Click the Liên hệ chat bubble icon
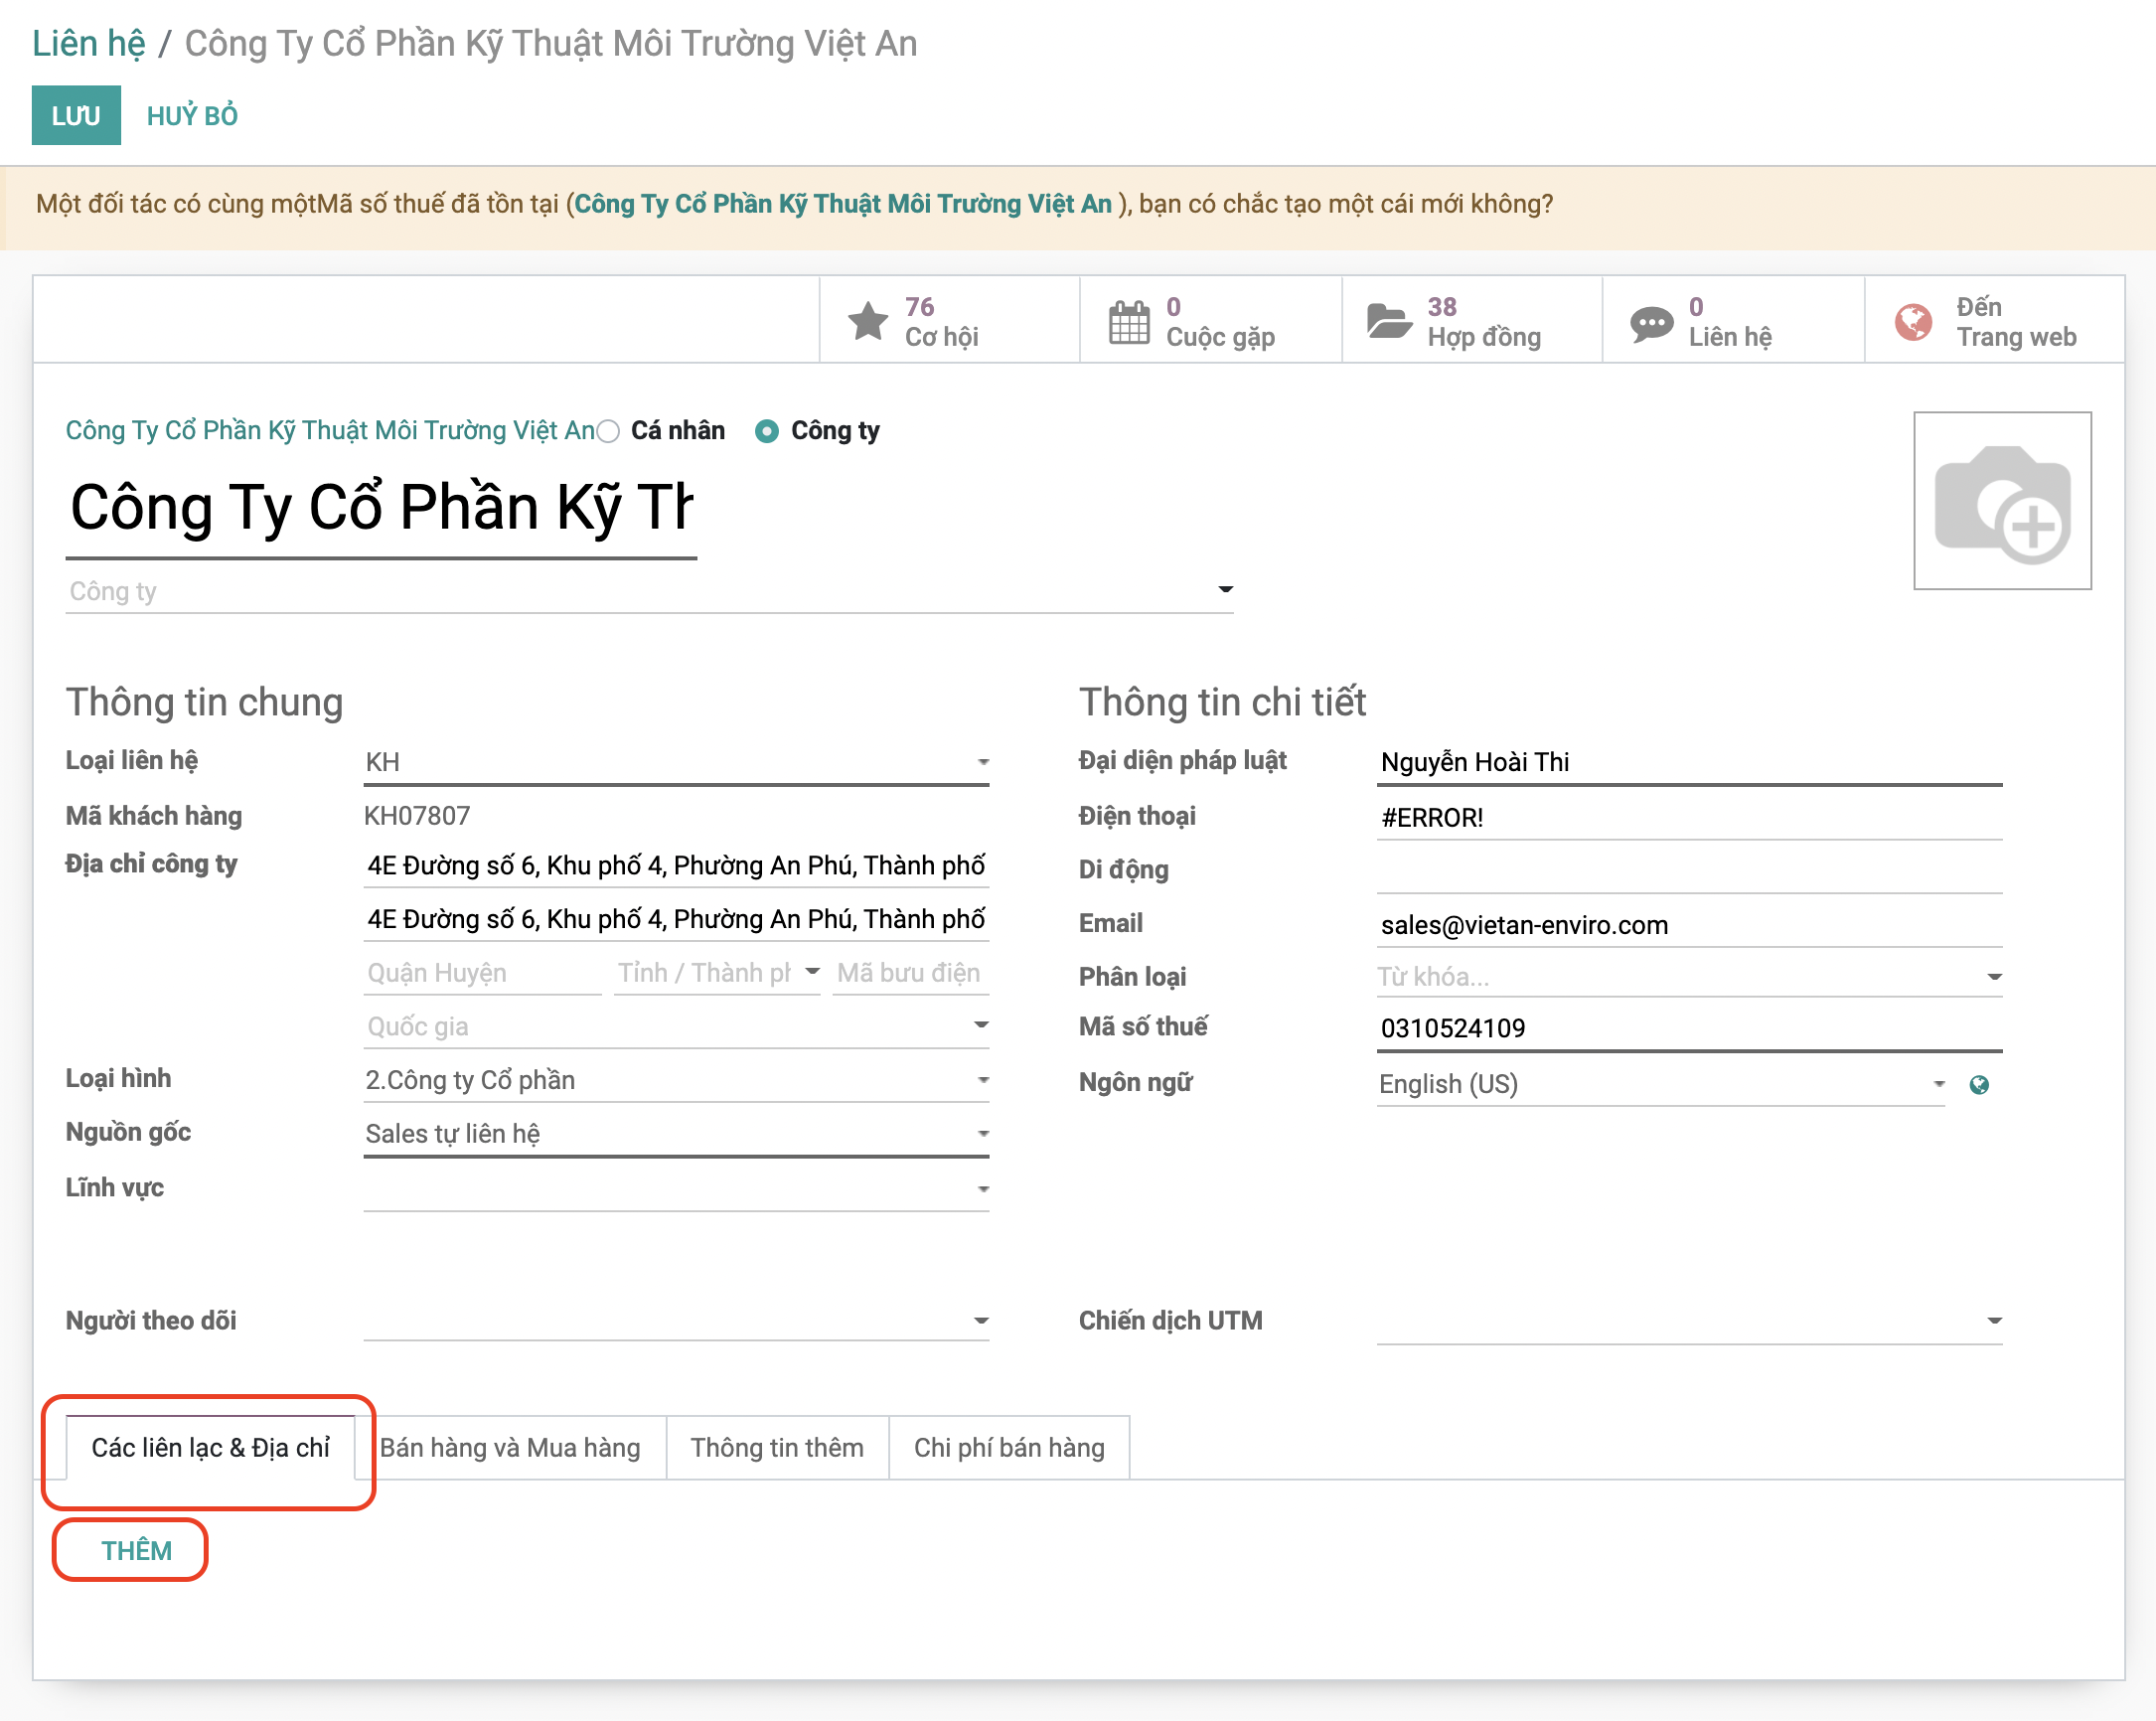The height and width of the screenshot is (1721, 2156). [1650, 323]
